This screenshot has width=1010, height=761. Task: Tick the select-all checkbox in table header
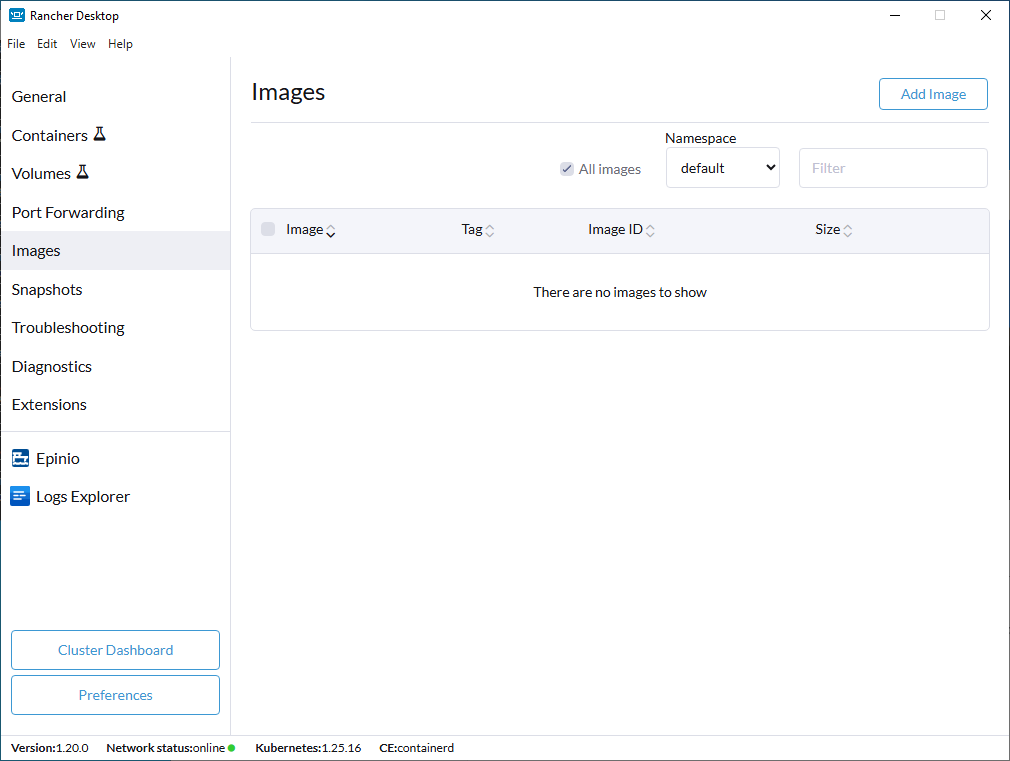coord(268,229)
